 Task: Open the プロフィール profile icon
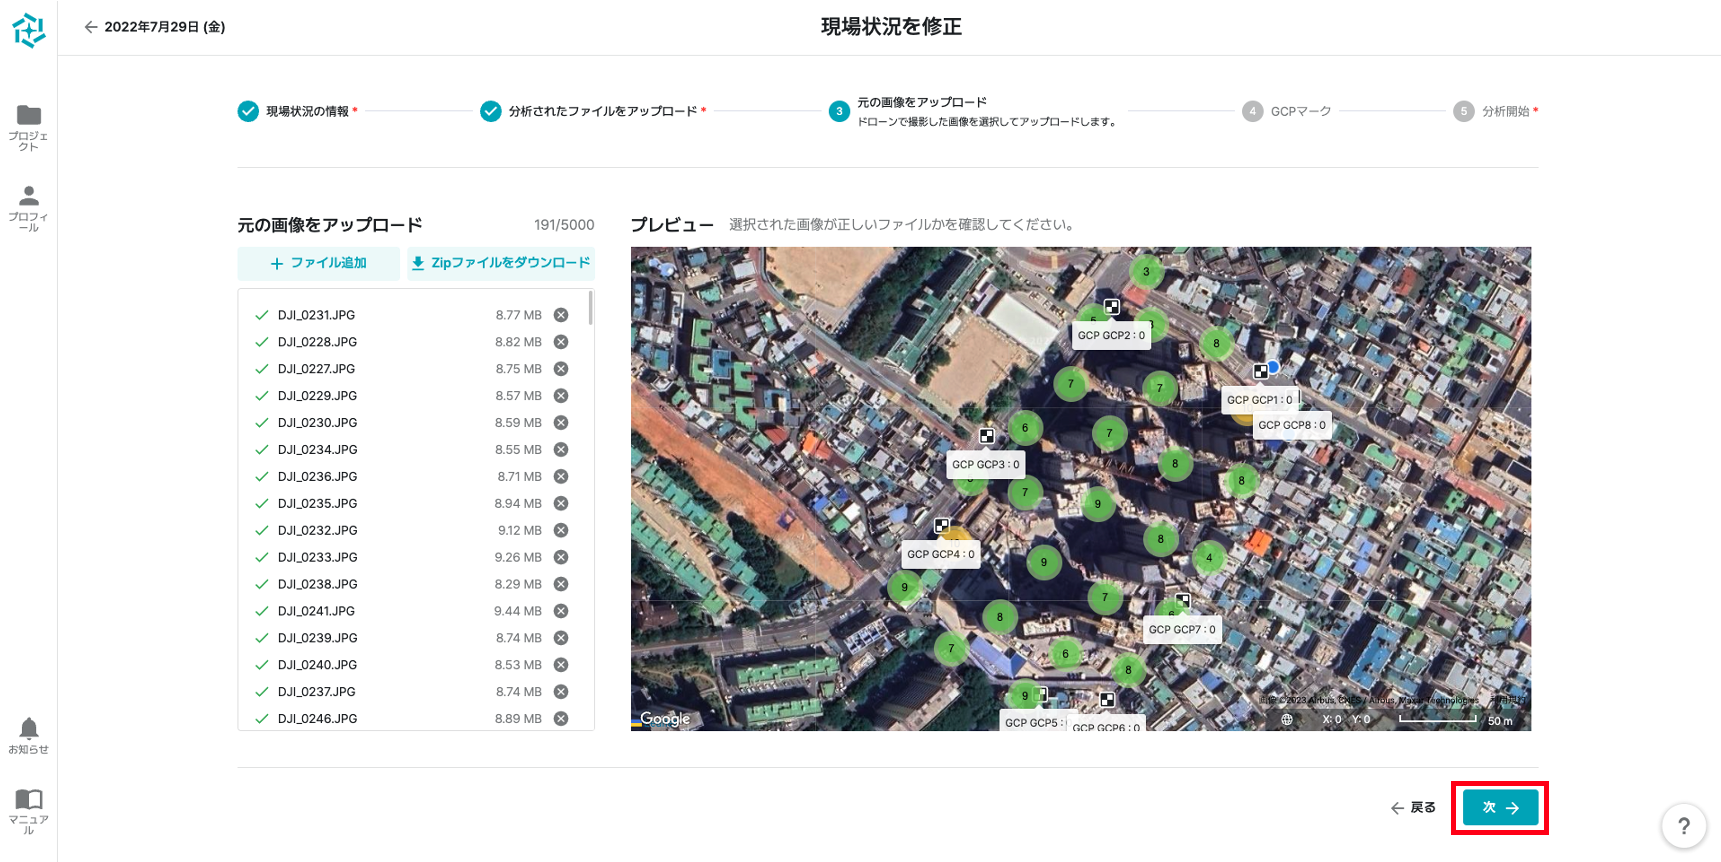[29, 196]
